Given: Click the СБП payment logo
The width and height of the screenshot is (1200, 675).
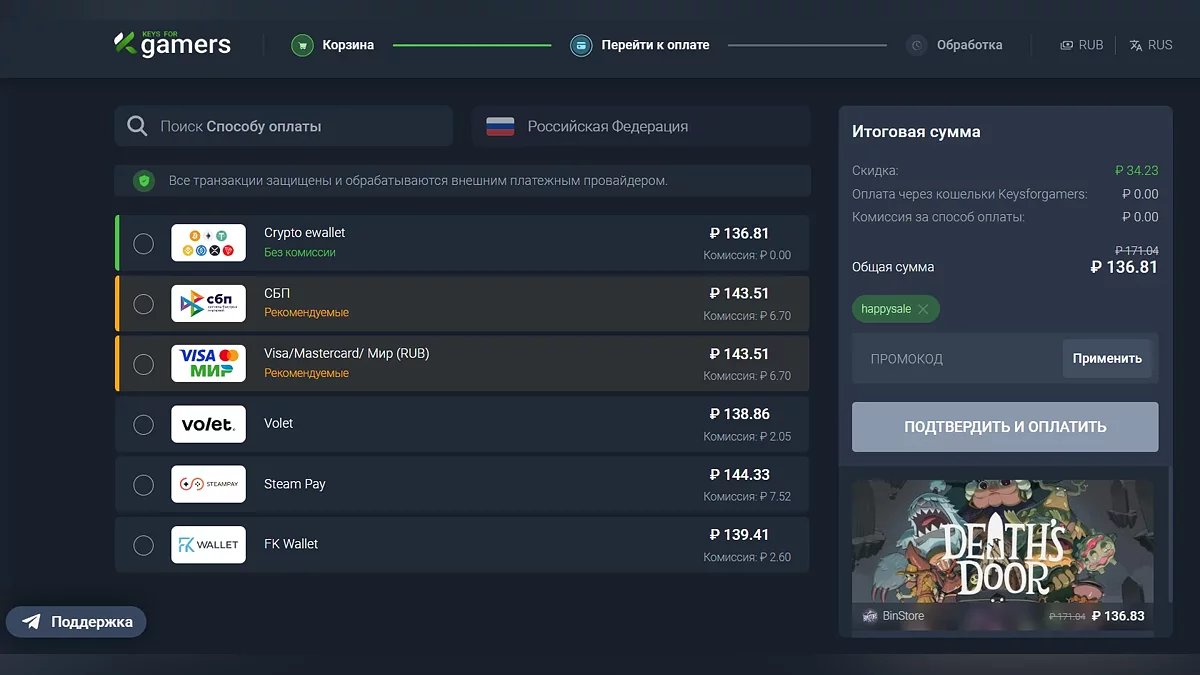Looking at the screenshot, I should (208, 303).
